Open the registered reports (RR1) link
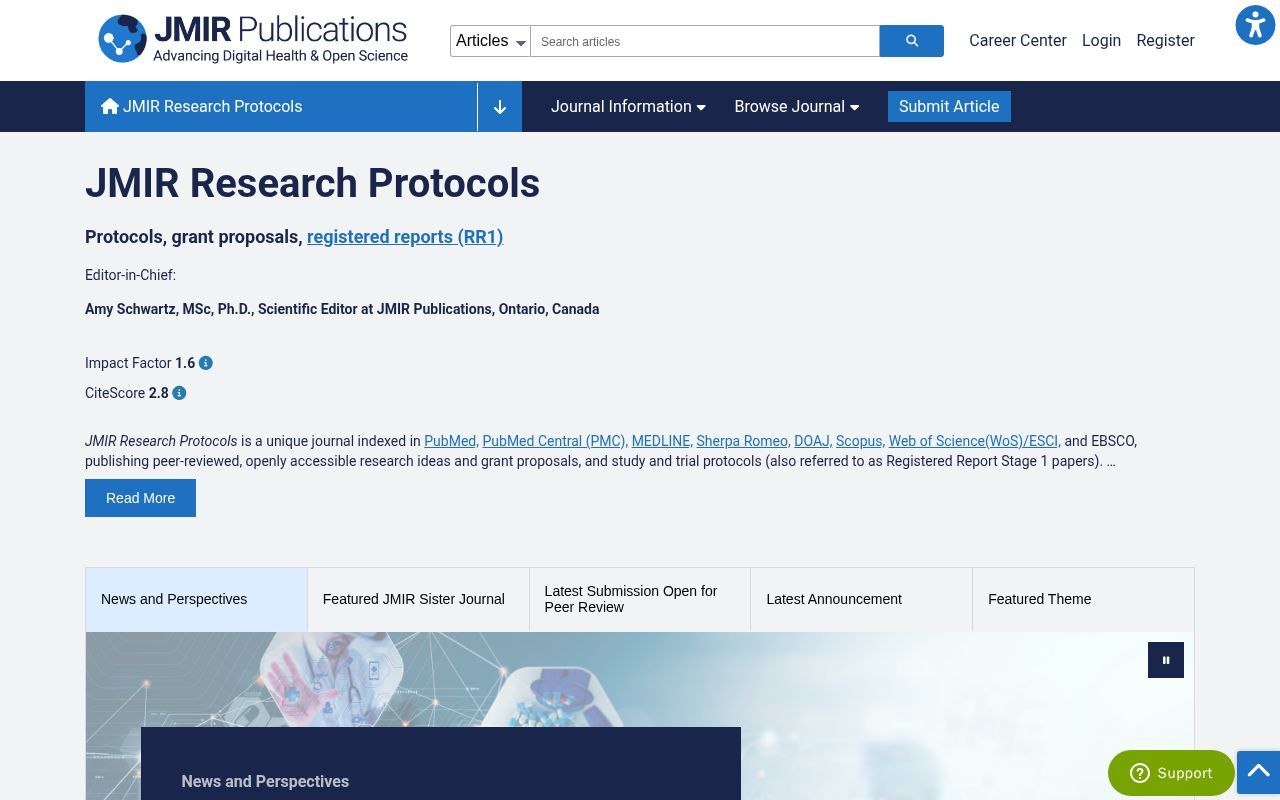This screenshot has width=1280, height=800. click(x=405, y=237)
